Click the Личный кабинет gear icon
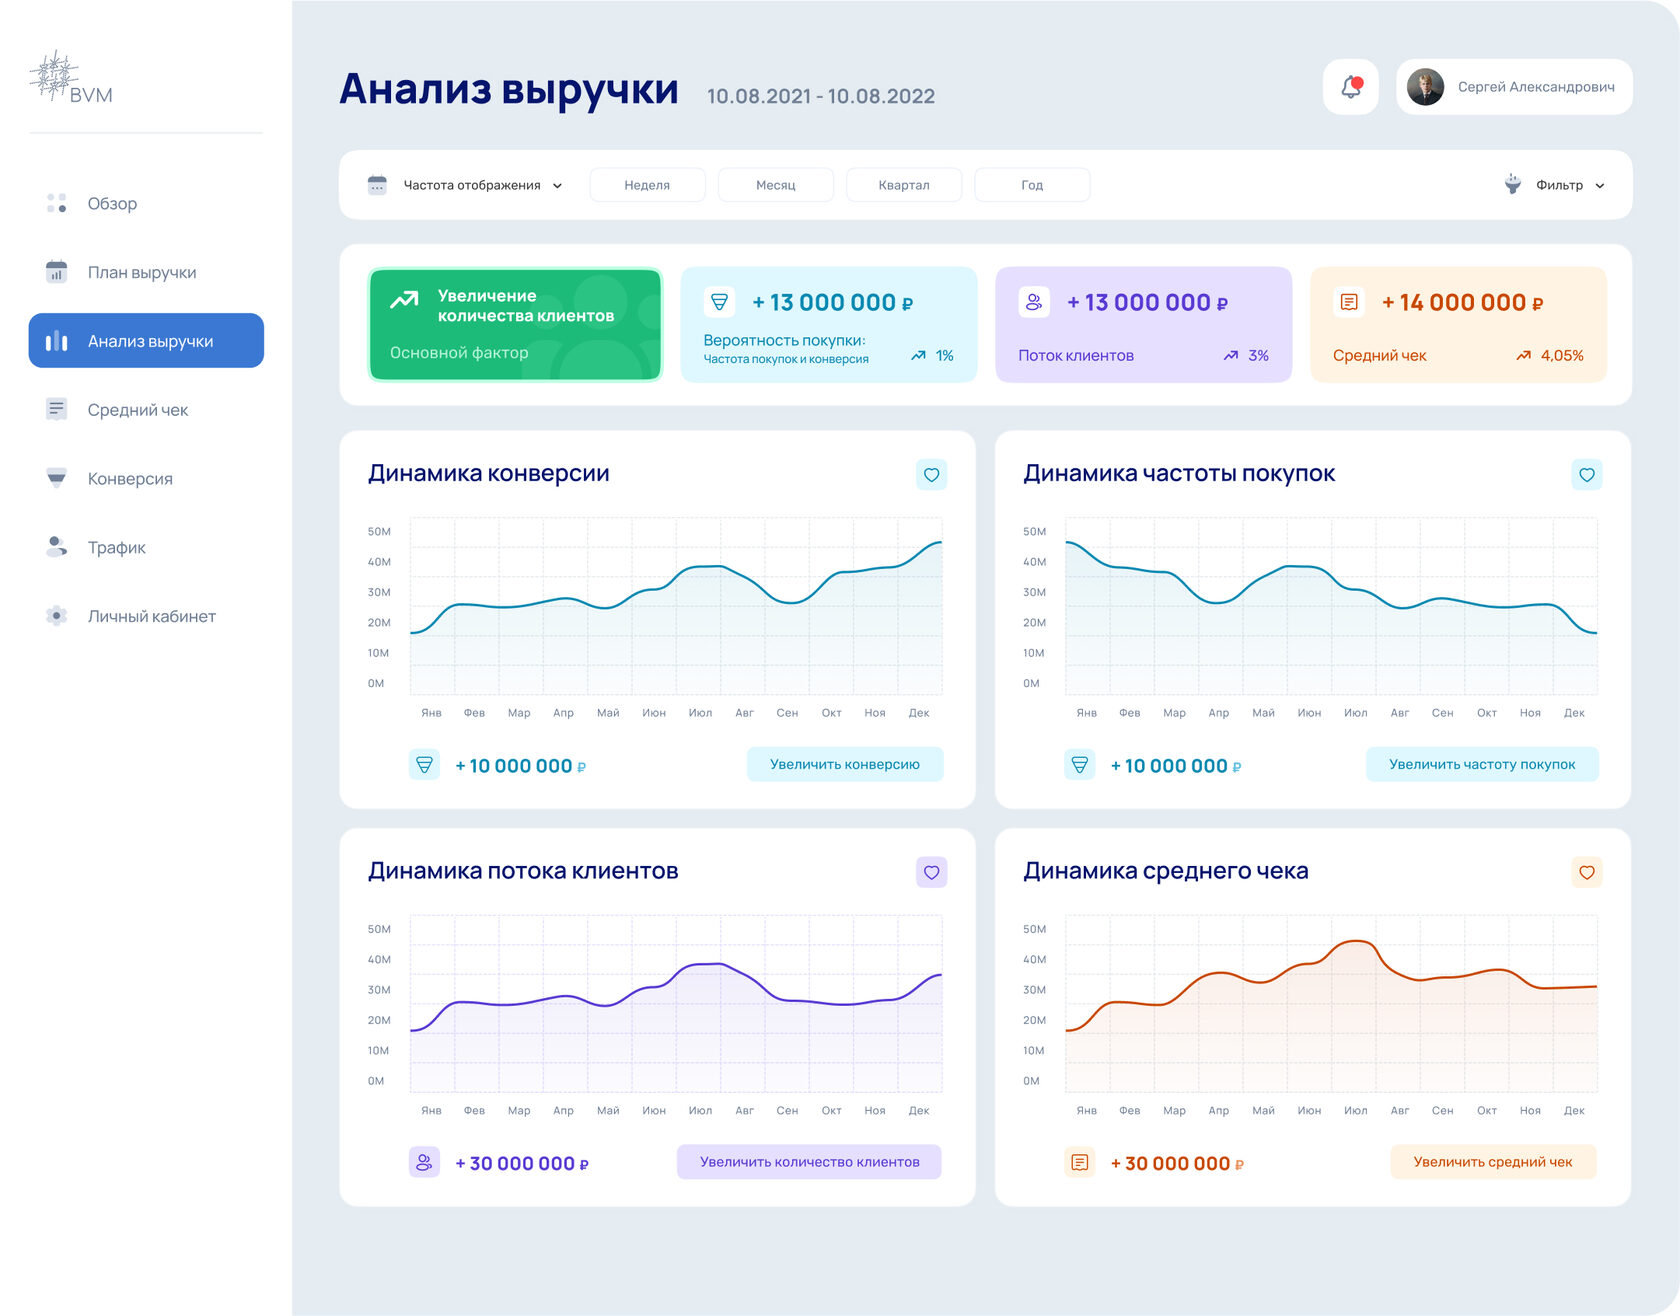This screenshot has width=1680, height=1316. click(57, 616)
